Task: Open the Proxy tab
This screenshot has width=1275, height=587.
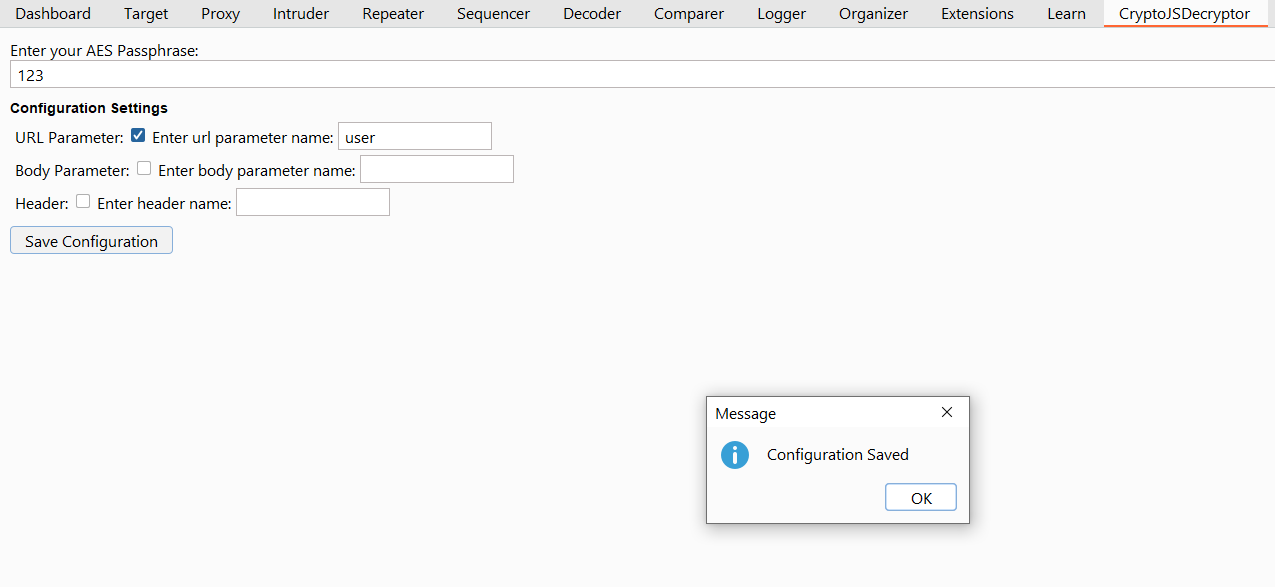Action: tap(220, 14)
